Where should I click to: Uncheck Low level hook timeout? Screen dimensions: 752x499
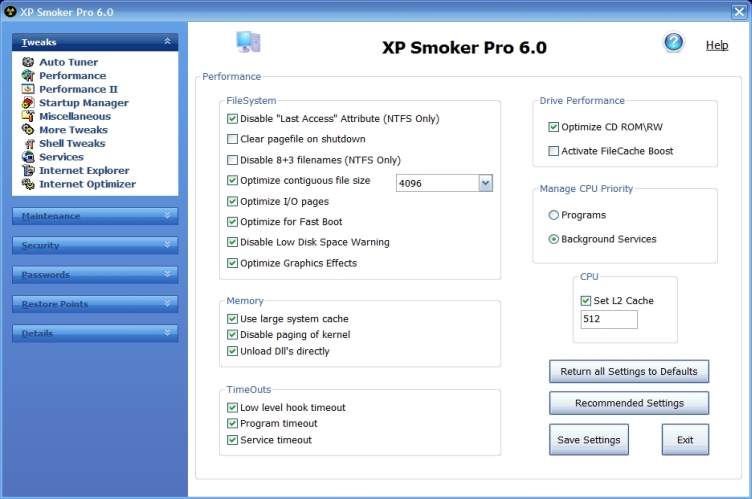232,407
